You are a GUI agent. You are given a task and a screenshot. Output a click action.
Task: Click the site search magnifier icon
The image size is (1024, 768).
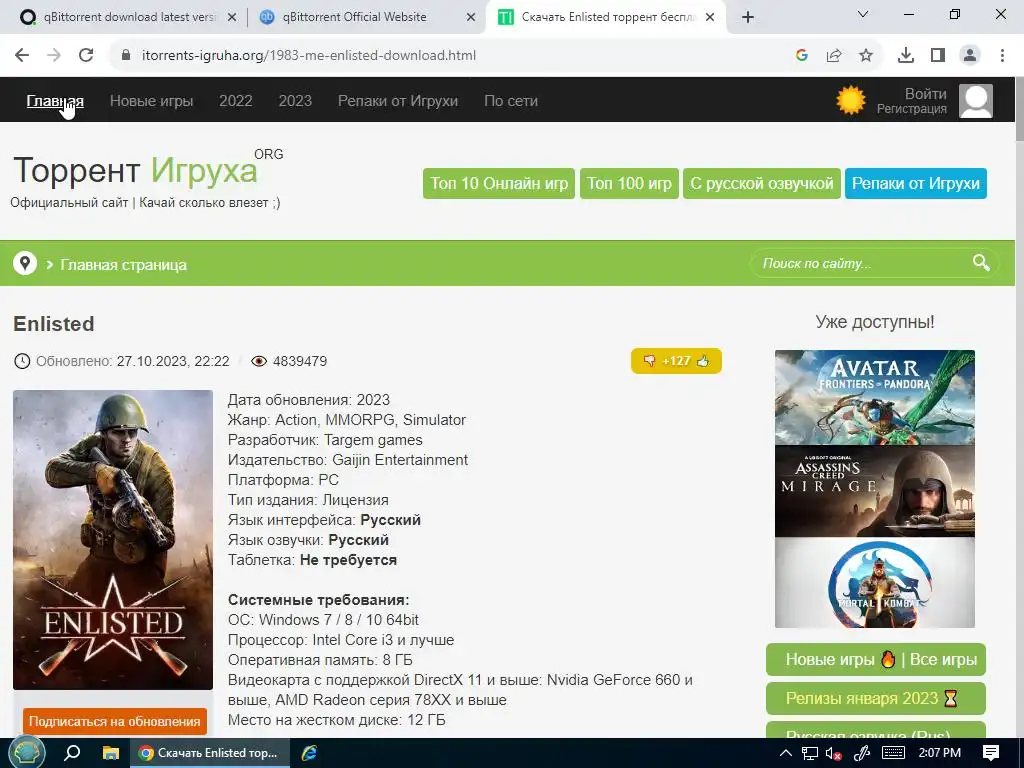(x=981, y=263)
